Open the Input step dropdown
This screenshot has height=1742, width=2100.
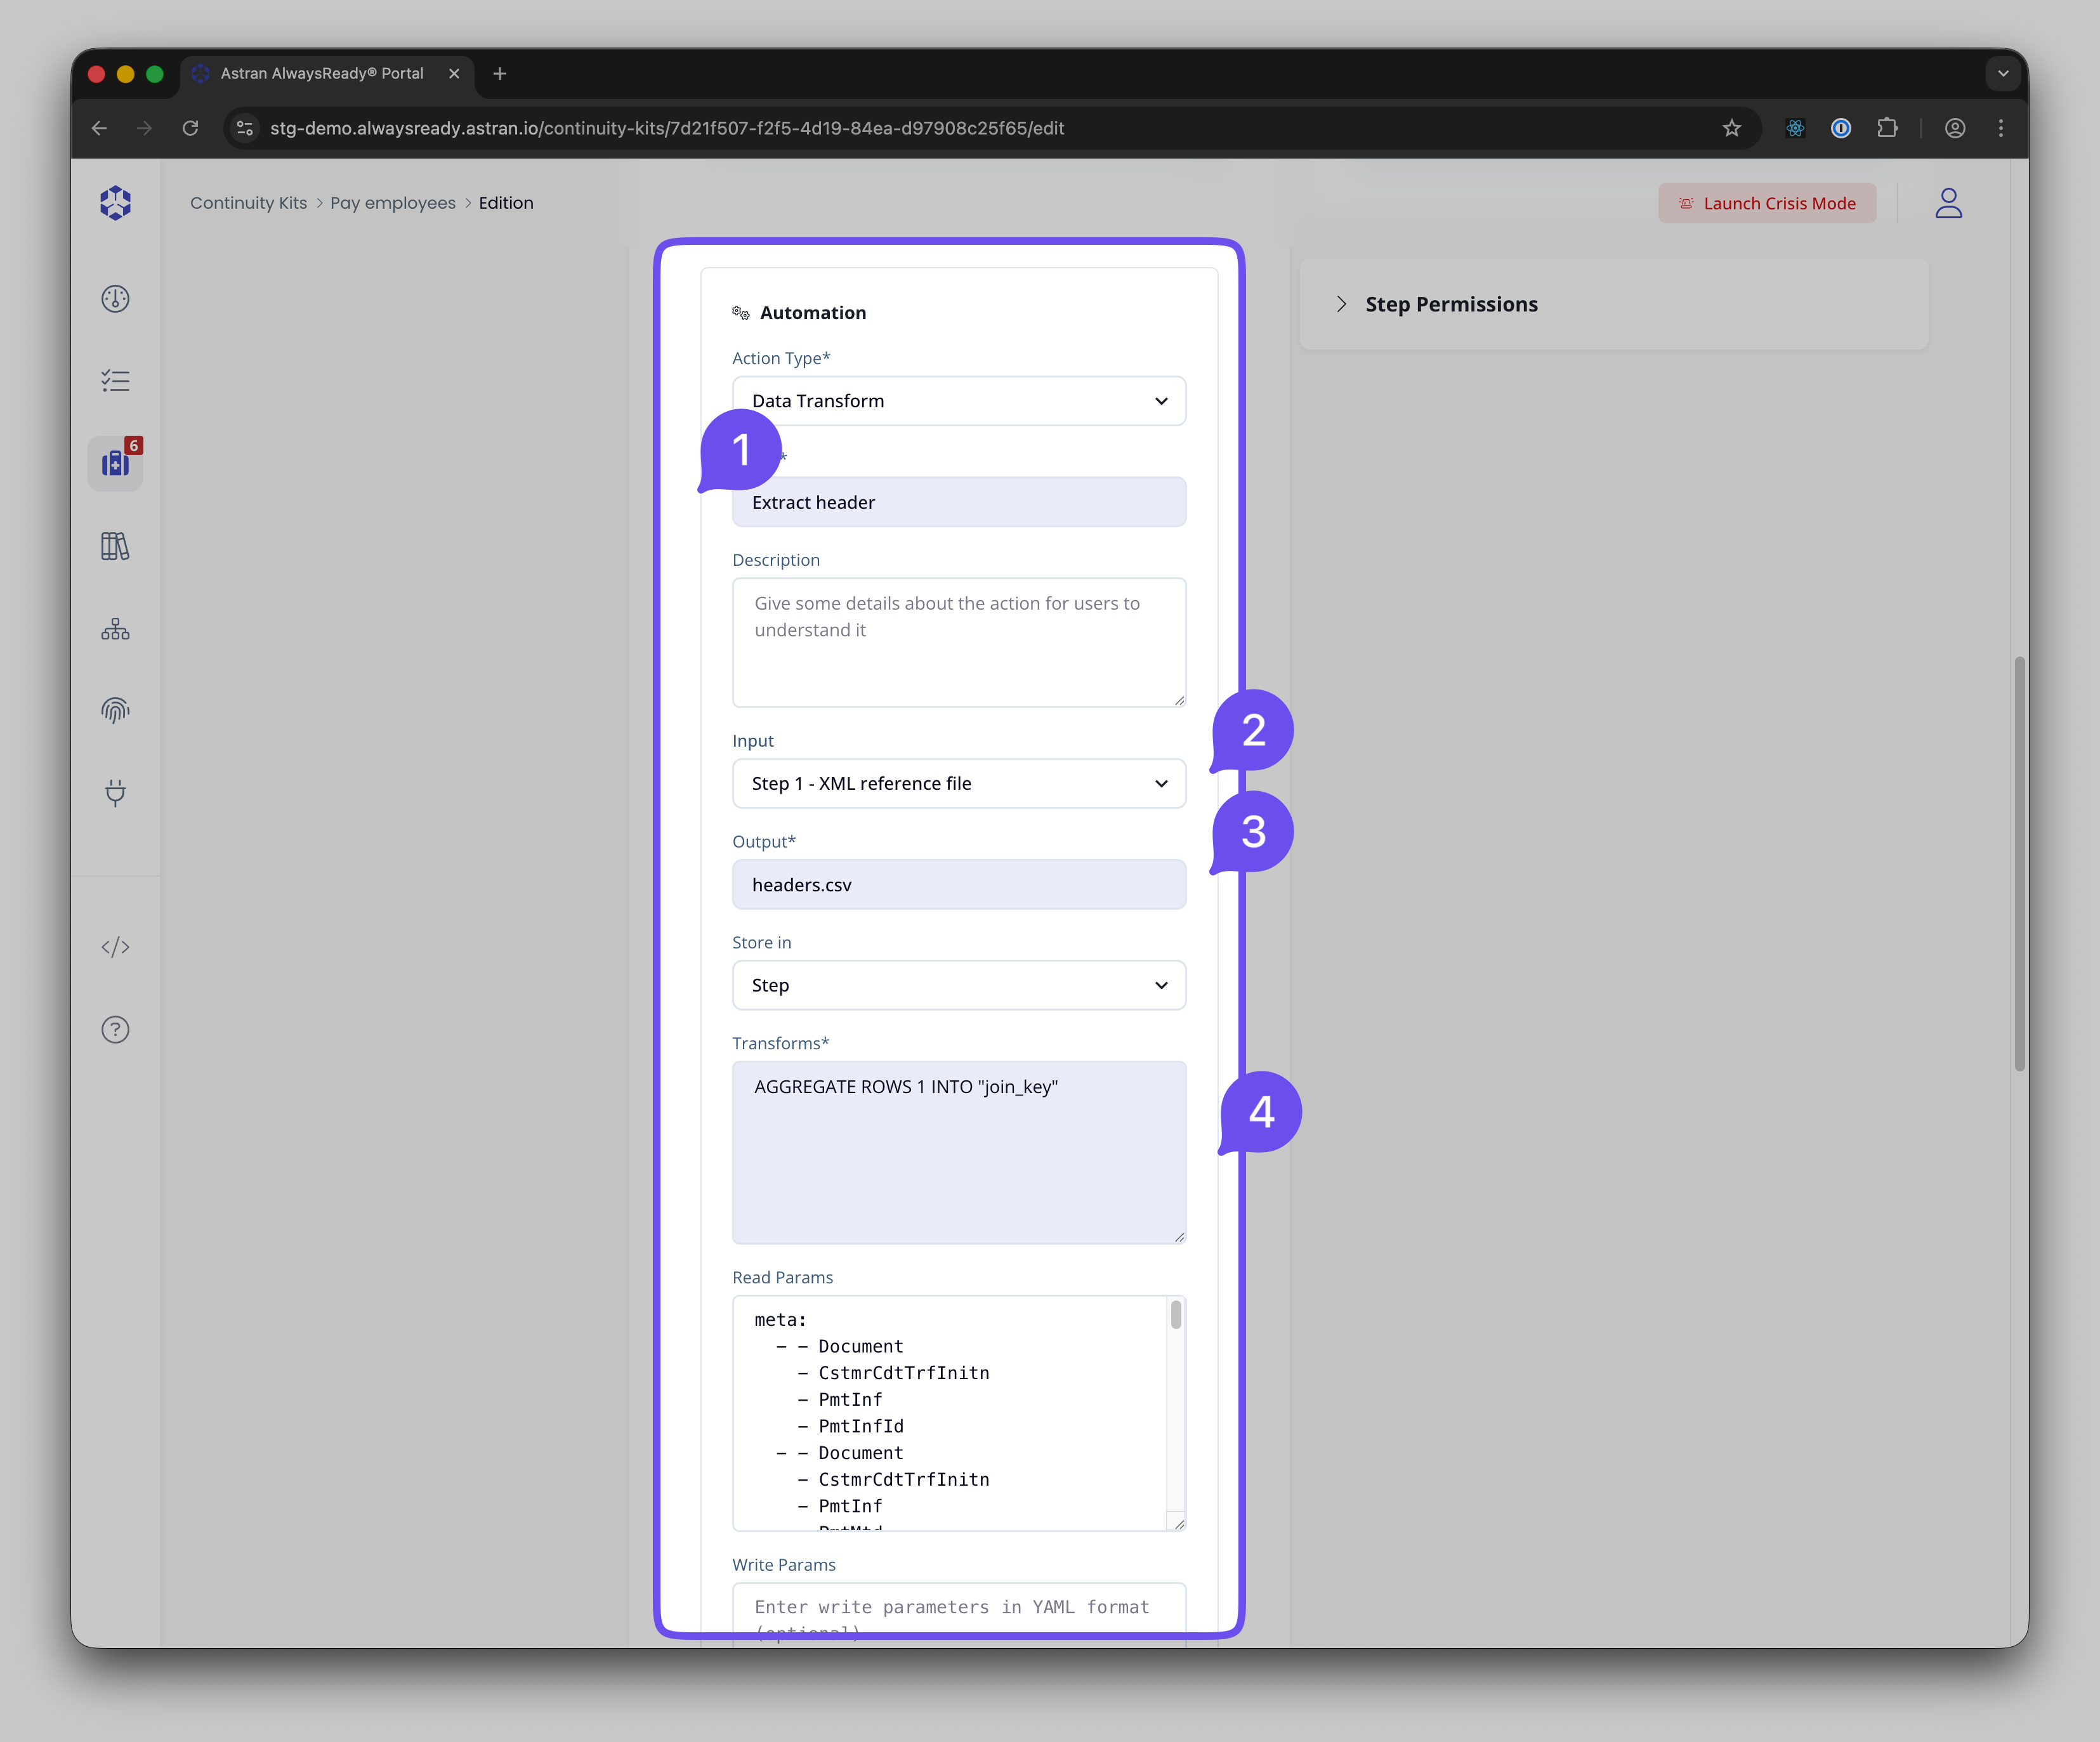958,784
